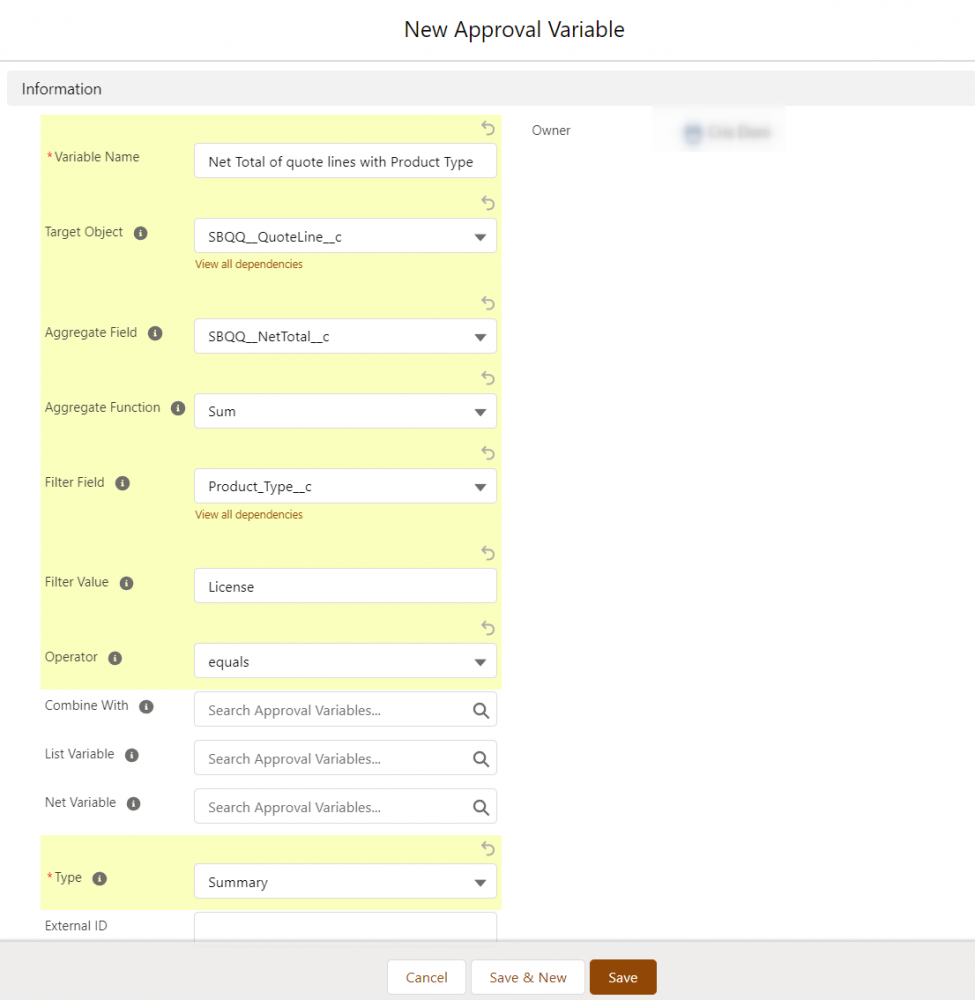Open Operator dropdown showing equals
The height and width of the screenshot is (1000, 975).
click(x=345, y=661)
